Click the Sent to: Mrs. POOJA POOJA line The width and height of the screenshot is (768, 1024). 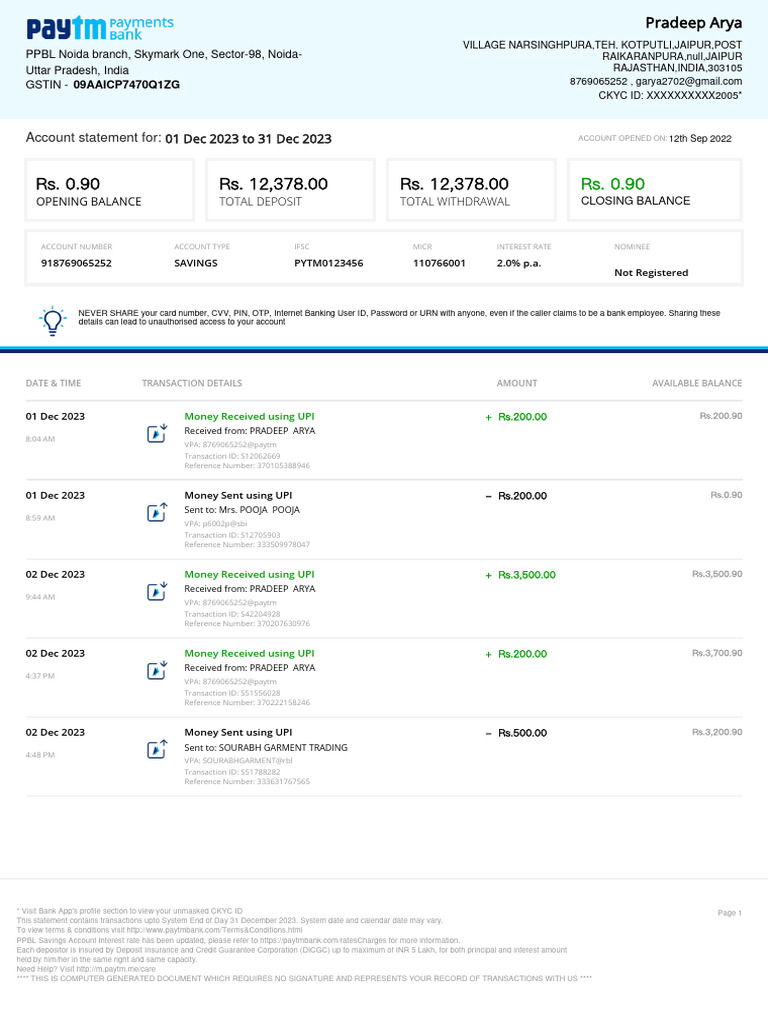242,510
